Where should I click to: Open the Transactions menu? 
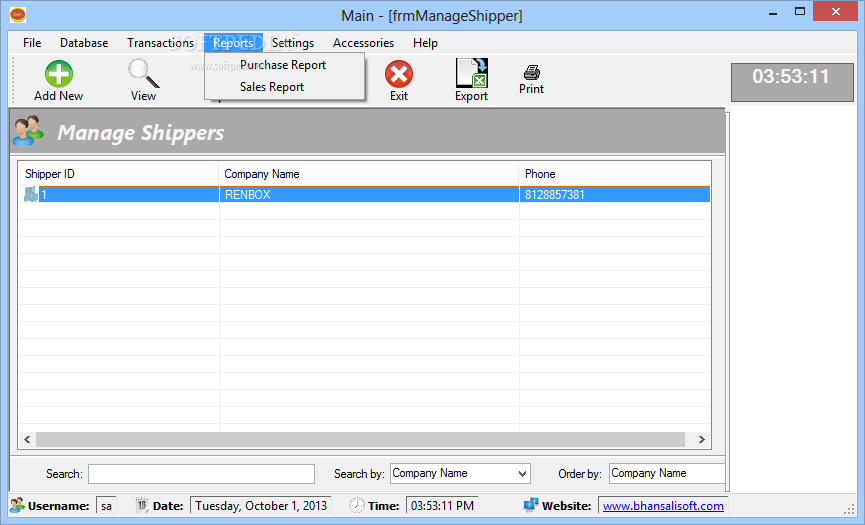(x=161, y=43)
